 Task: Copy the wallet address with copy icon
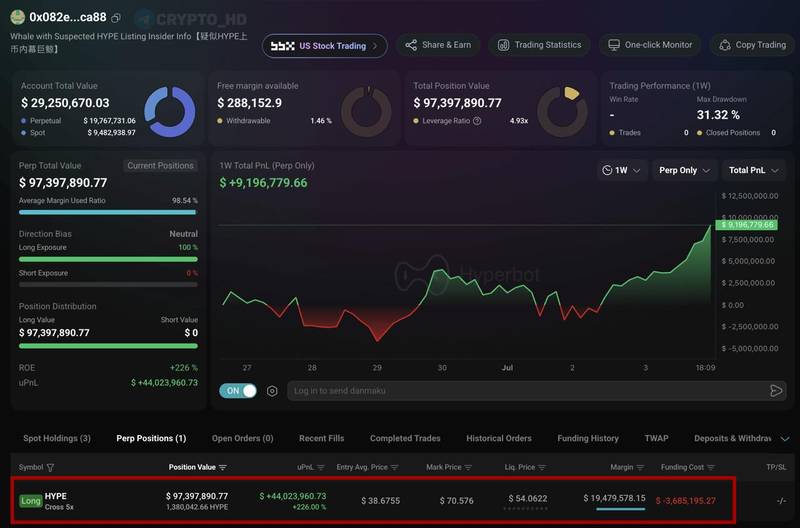click(x=116, y=18)
